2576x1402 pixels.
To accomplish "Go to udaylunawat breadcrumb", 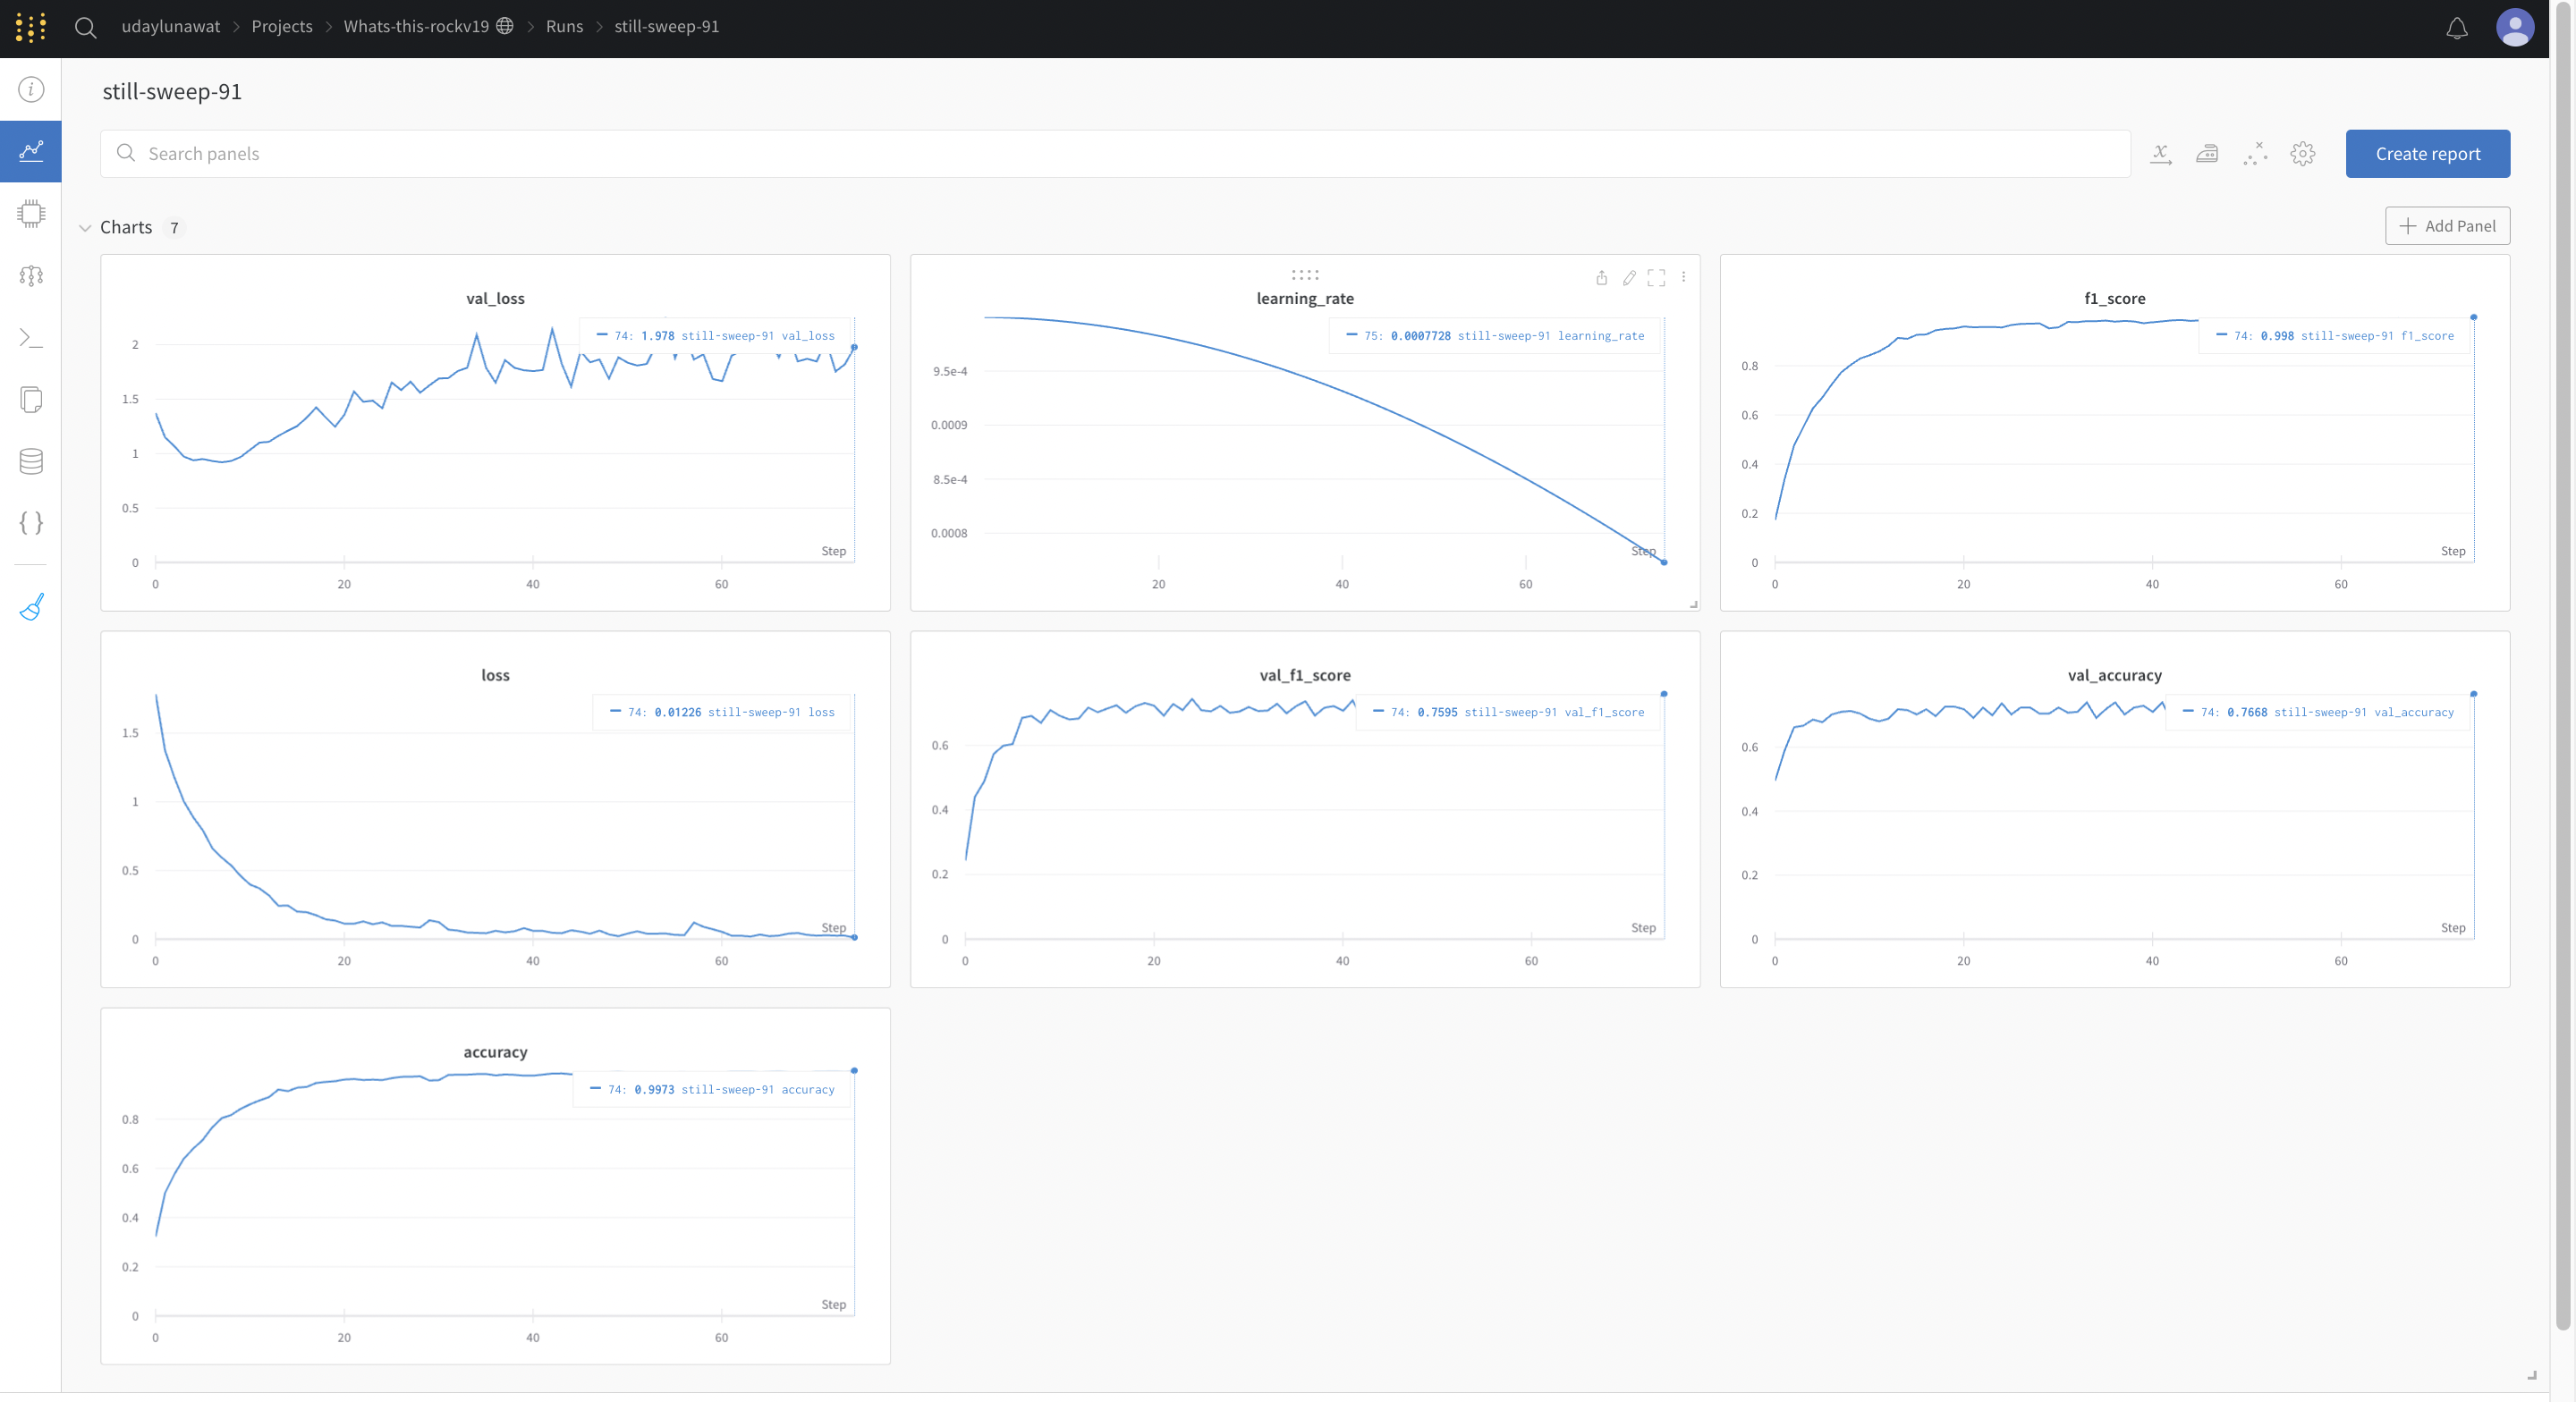I will click(171, 26).
